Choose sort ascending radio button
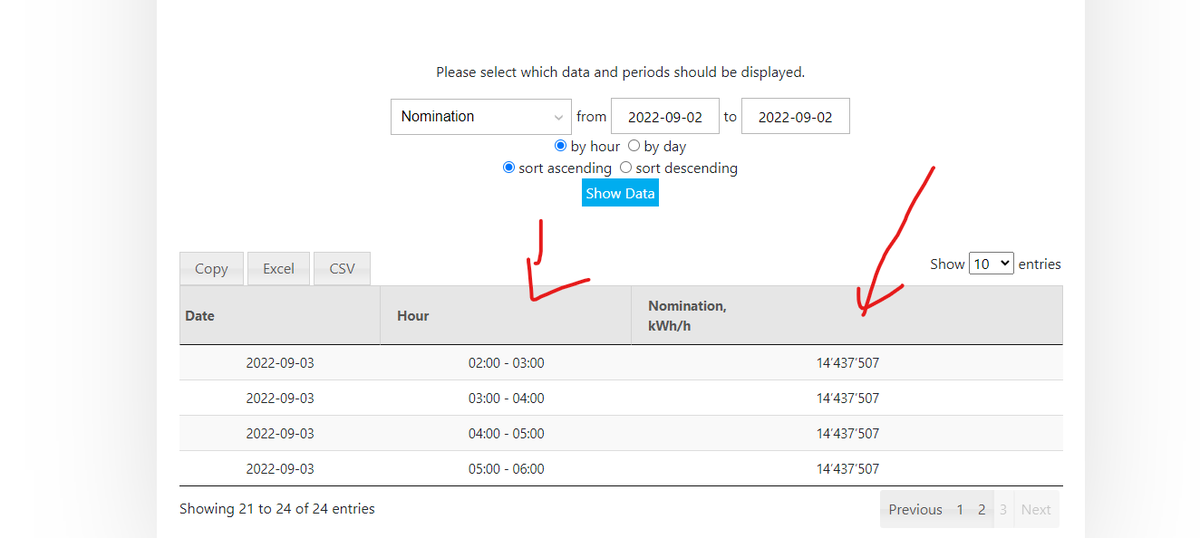 click(509, 168)
